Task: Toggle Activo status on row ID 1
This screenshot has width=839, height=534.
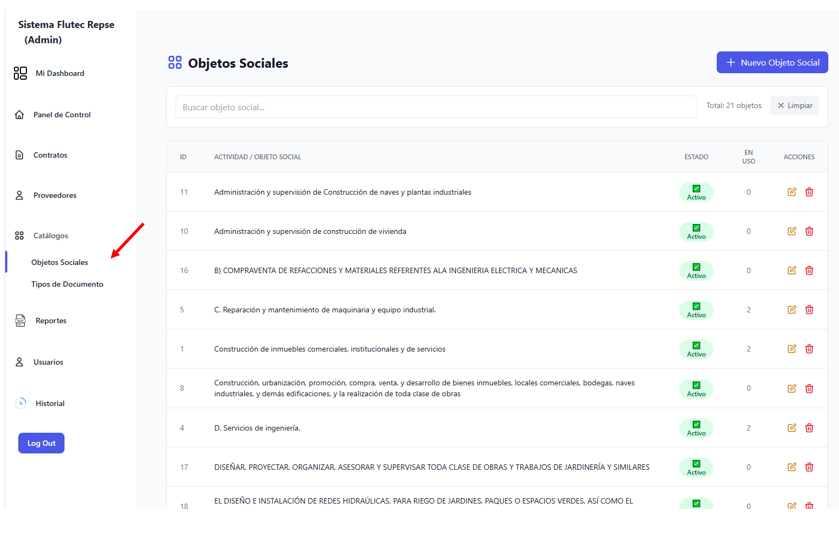Action: (696, 349)
